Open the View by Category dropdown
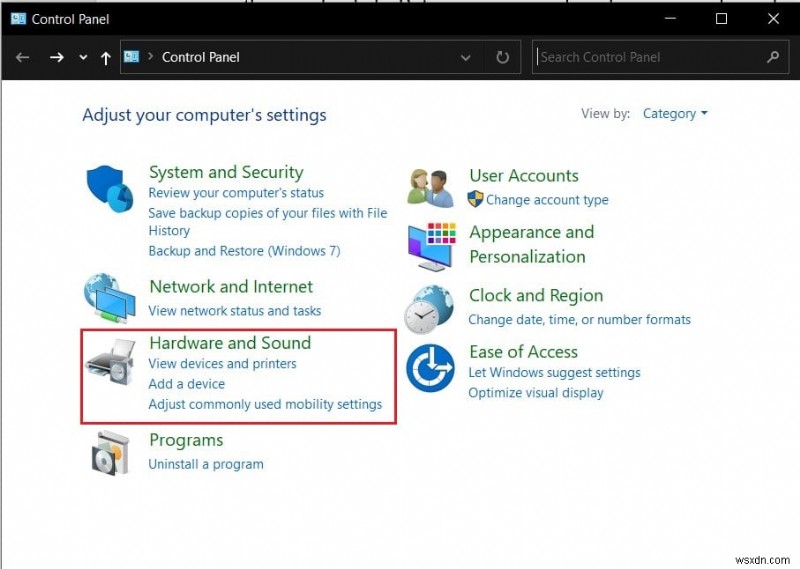Viewport: 800px width, 569px height. click(x=675, y=114)
